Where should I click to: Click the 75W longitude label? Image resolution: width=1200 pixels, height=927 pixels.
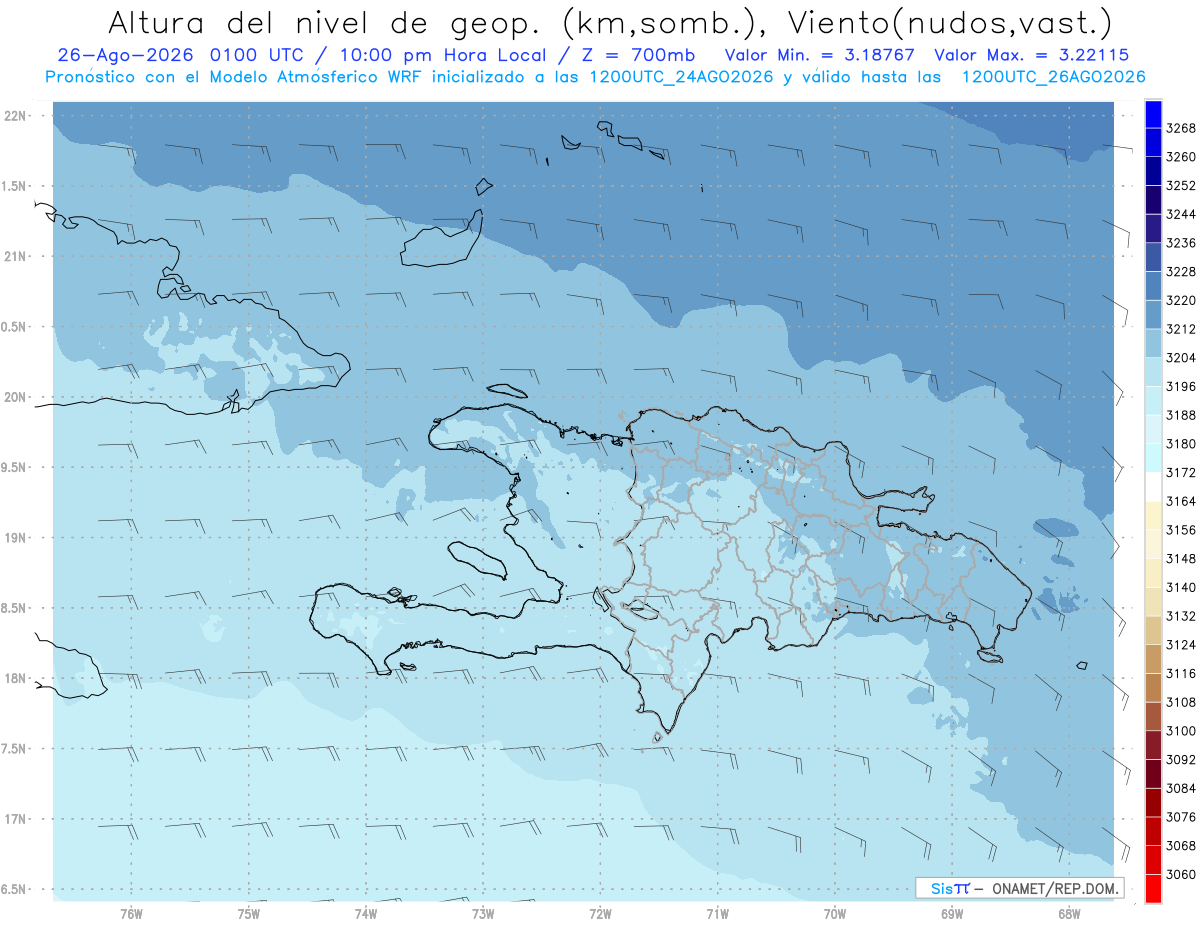tap(249, 913)
